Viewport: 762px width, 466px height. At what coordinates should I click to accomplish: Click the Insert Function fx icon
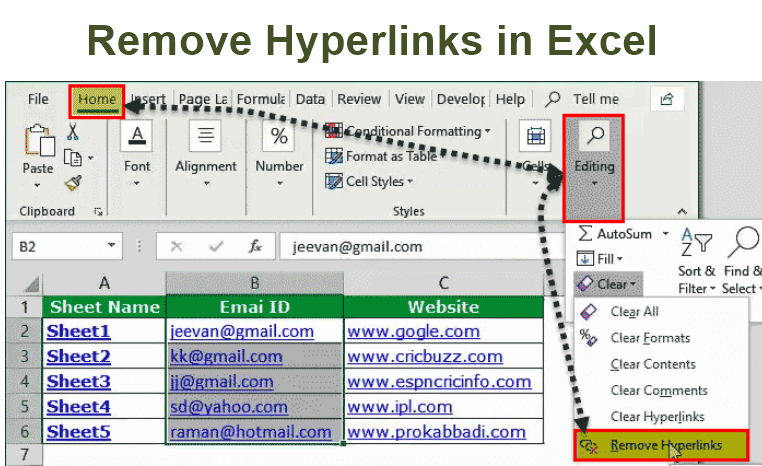coord(255,246)
